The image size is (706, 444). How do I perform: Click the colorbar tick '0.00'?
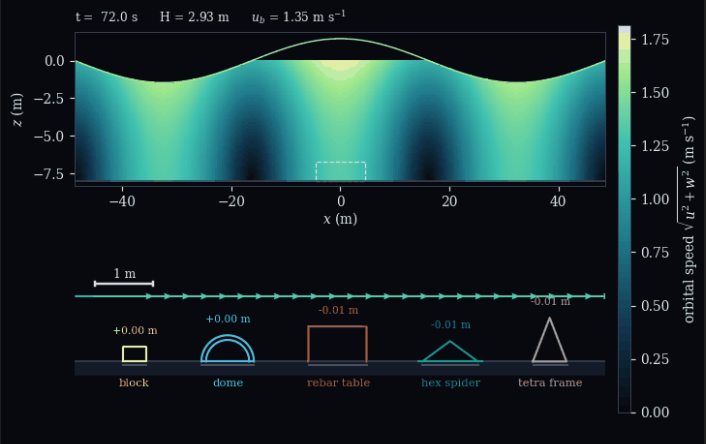655,412
